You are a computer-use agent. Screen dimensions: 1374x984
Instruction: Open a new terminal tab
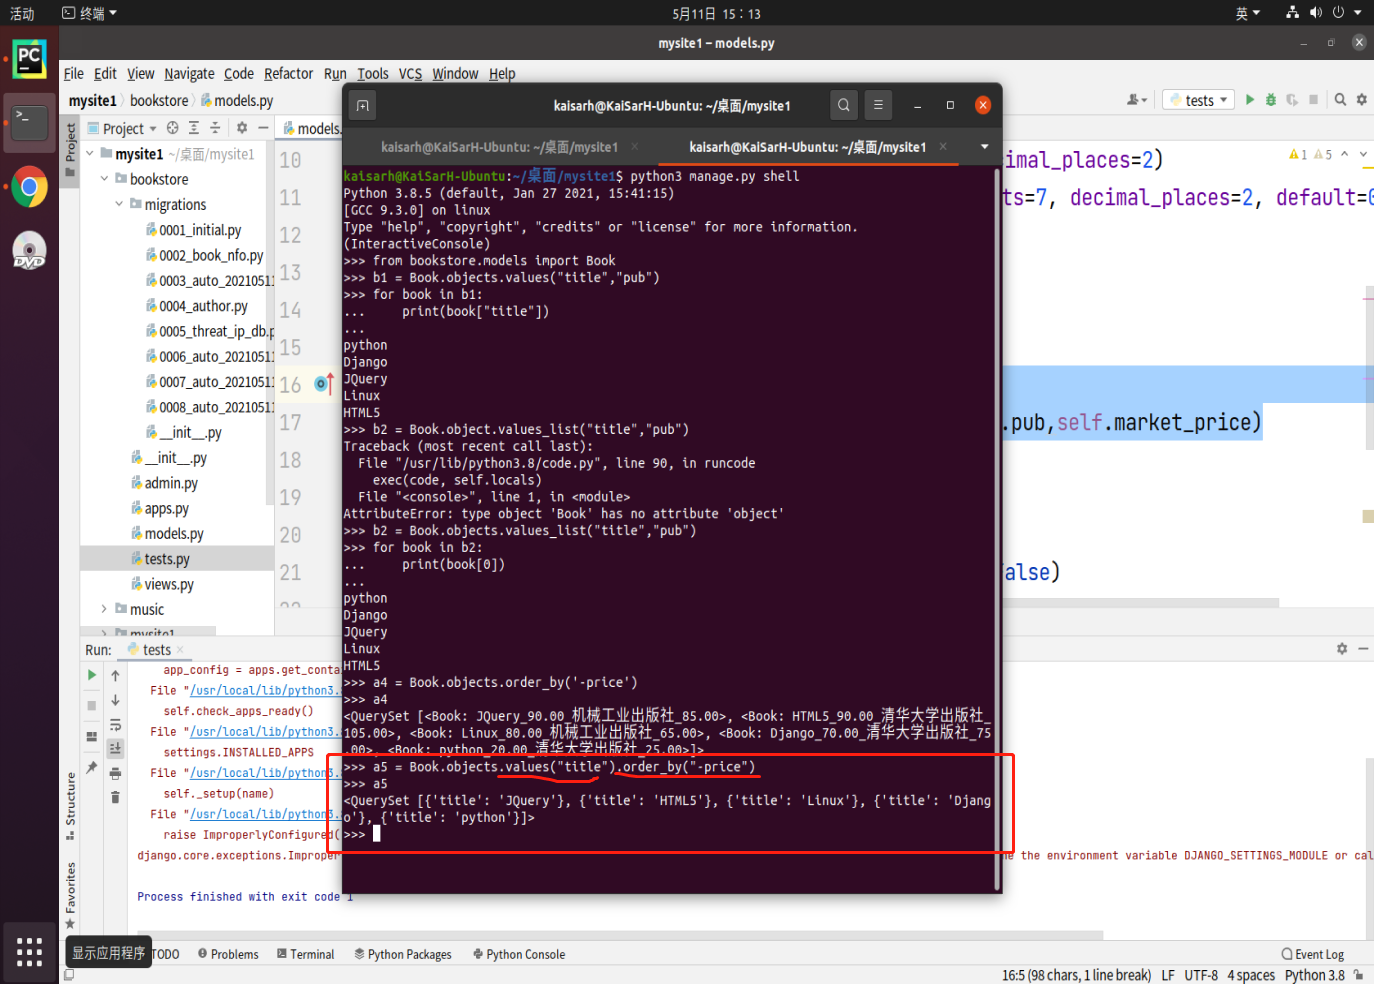[x=363, y=105]
